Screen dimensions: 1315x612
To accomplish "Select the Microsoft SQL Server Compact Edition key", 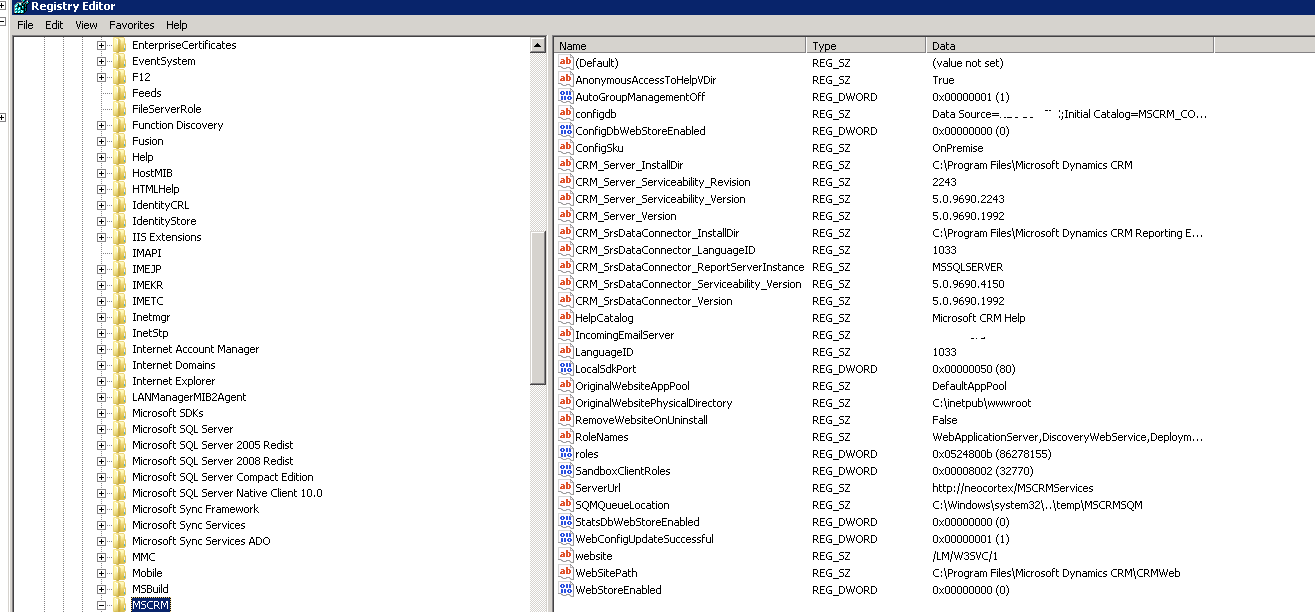I will (223, 477).
